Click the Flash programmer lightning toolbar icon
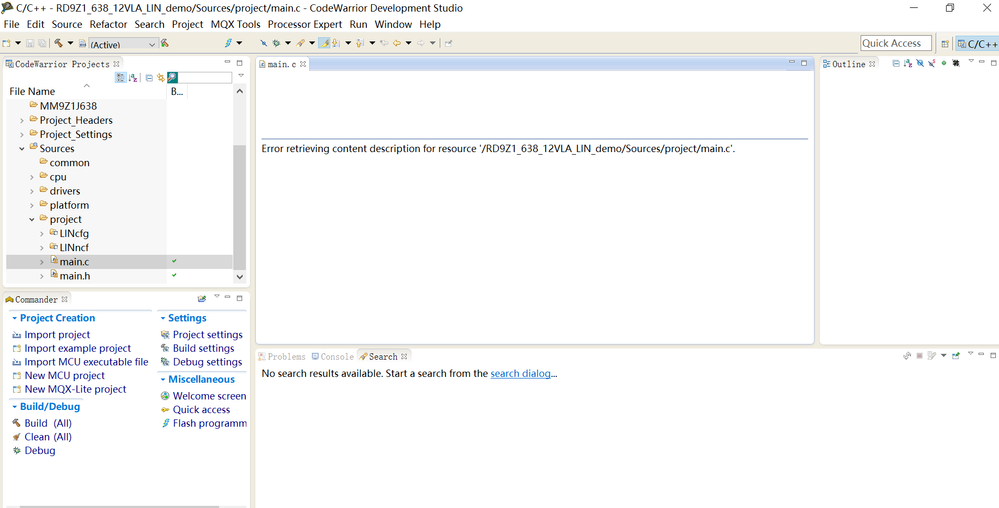The height and width of the screenshot is (508, 999). [228, 43]
